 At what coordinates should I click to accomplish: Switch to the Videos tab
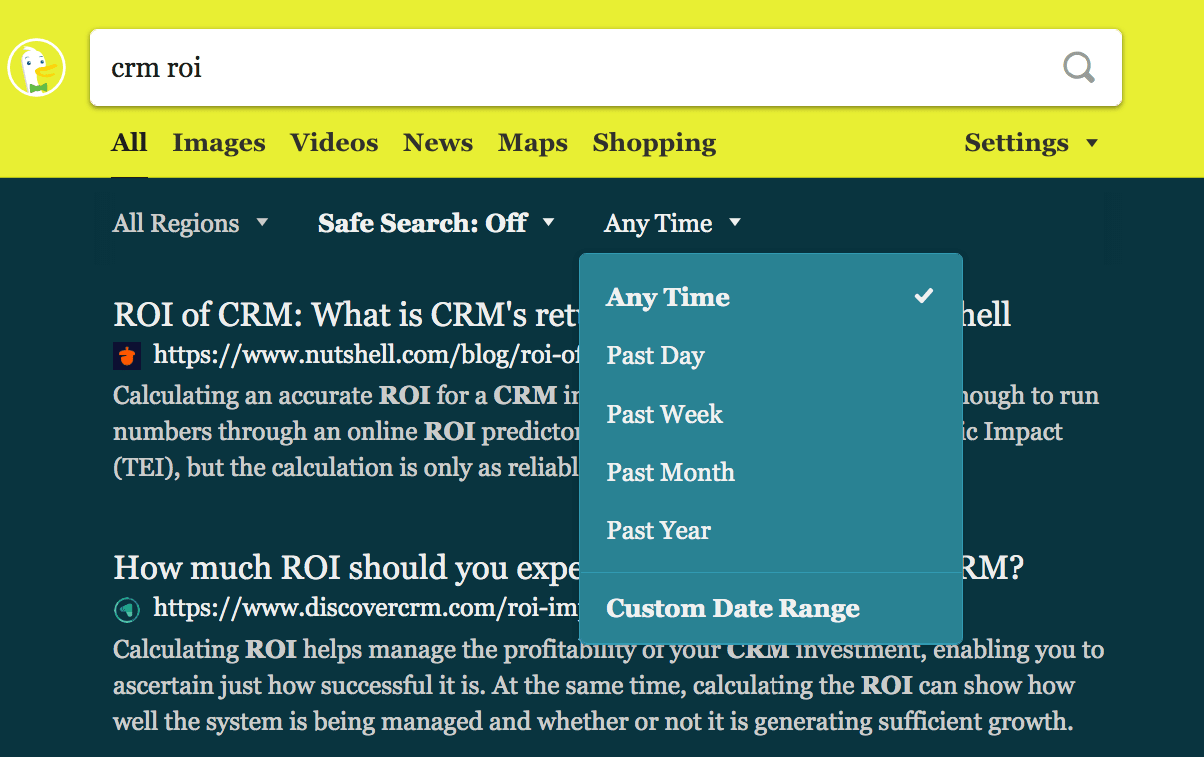pos(334,143)
